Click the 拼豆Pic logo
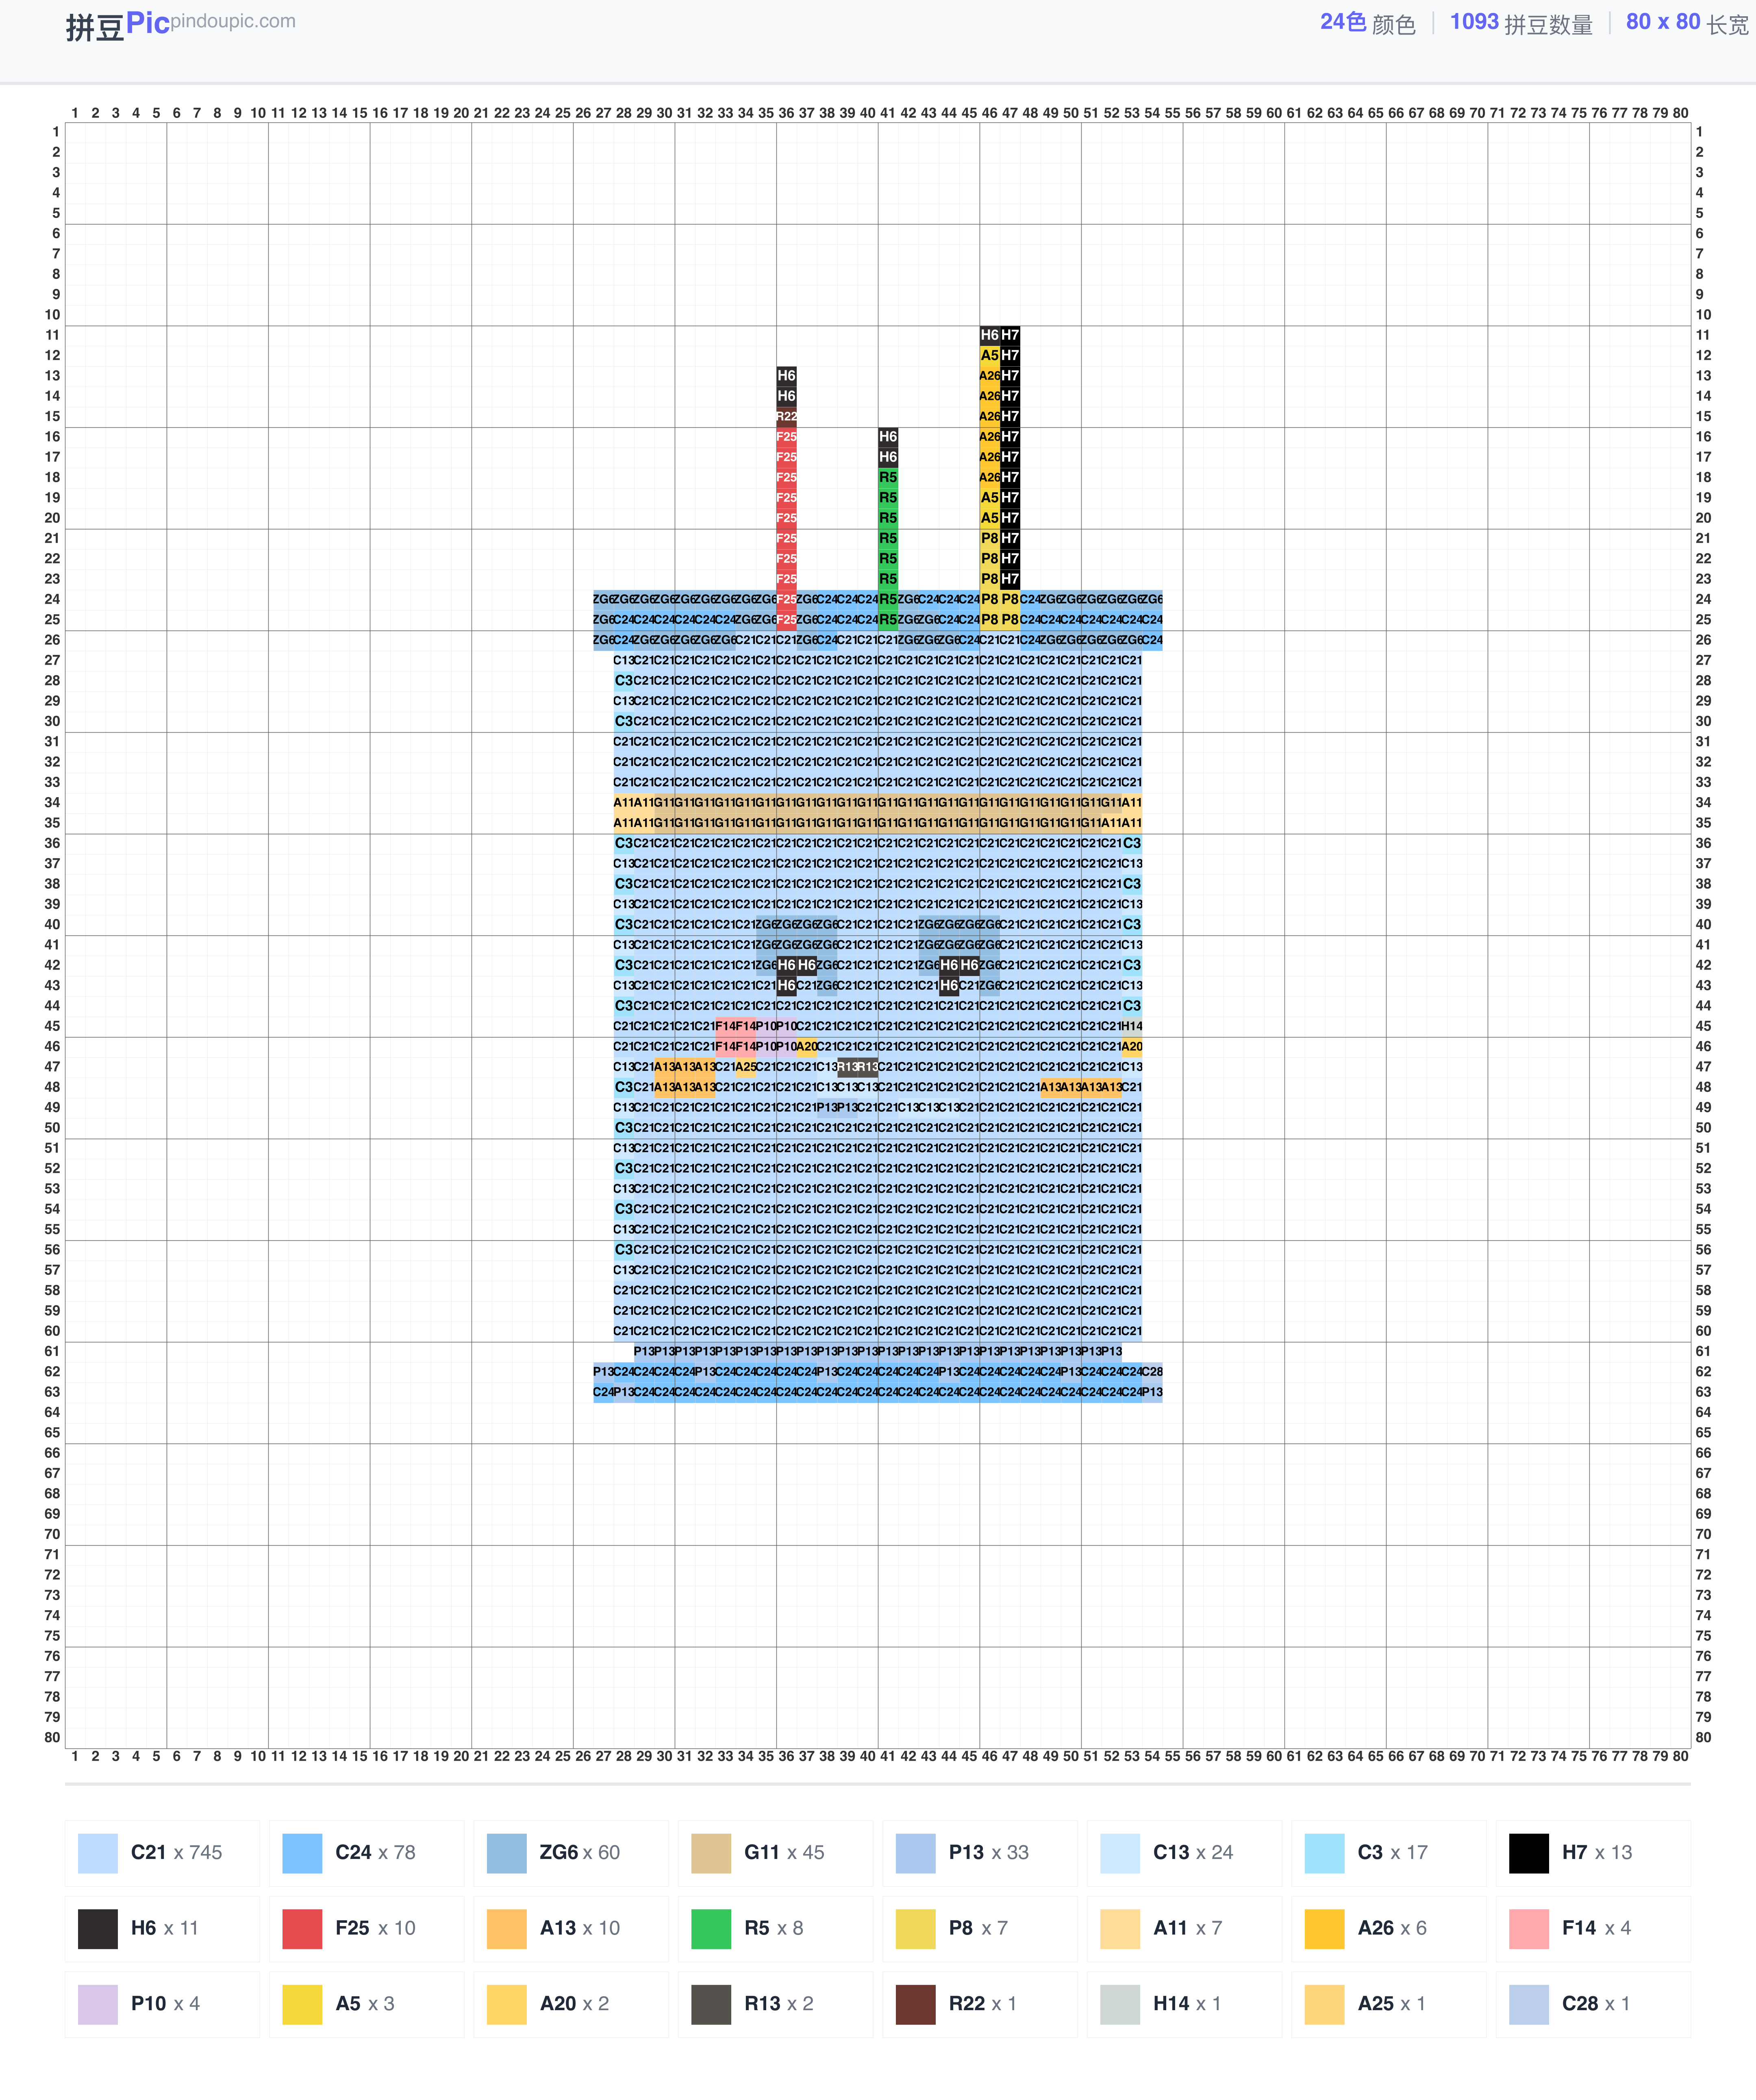This screenshot has height=2100, width=1756. 118,25
